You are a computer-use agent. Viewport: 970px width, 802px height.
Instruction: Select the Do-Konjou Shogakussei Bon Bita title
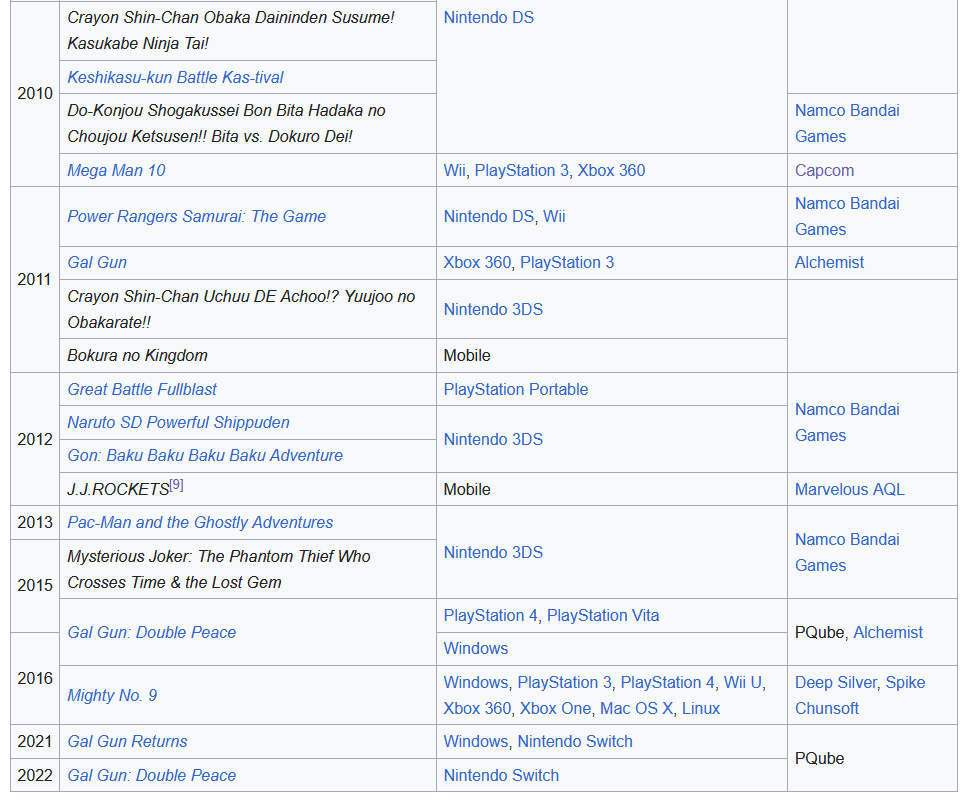click(x=226, y=123)
